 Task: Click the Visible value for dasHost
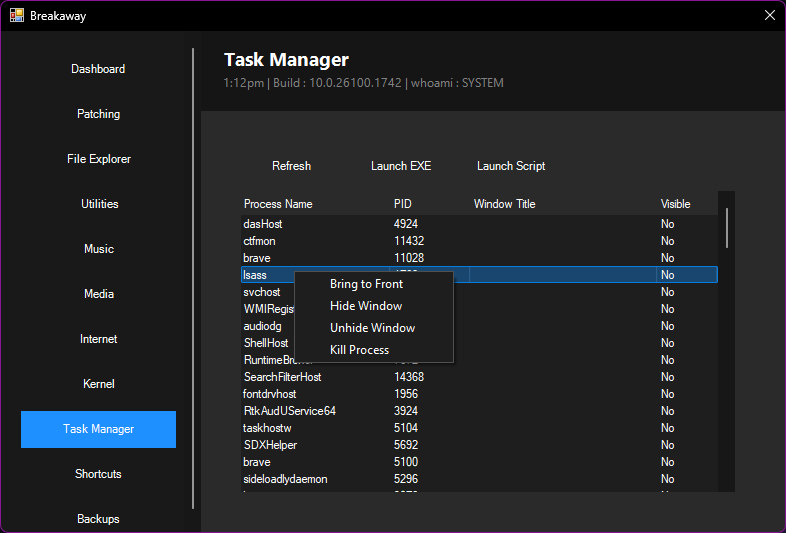pos(667,224)
